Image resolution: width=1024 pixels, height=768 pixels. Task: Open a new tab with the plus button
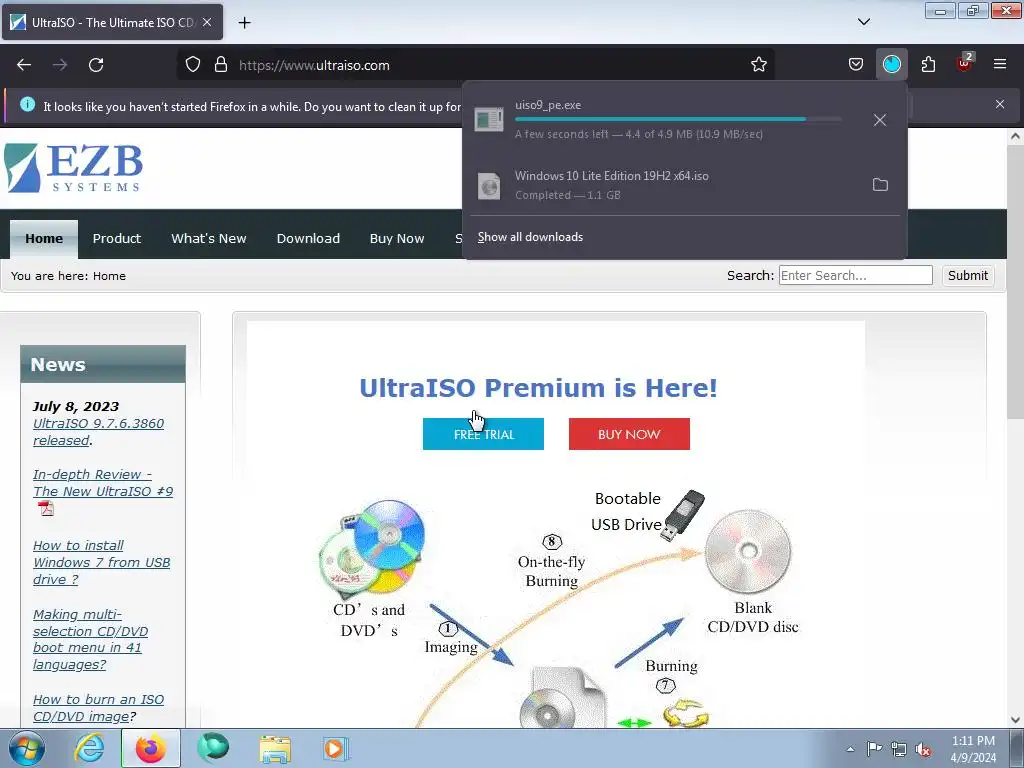244,23
